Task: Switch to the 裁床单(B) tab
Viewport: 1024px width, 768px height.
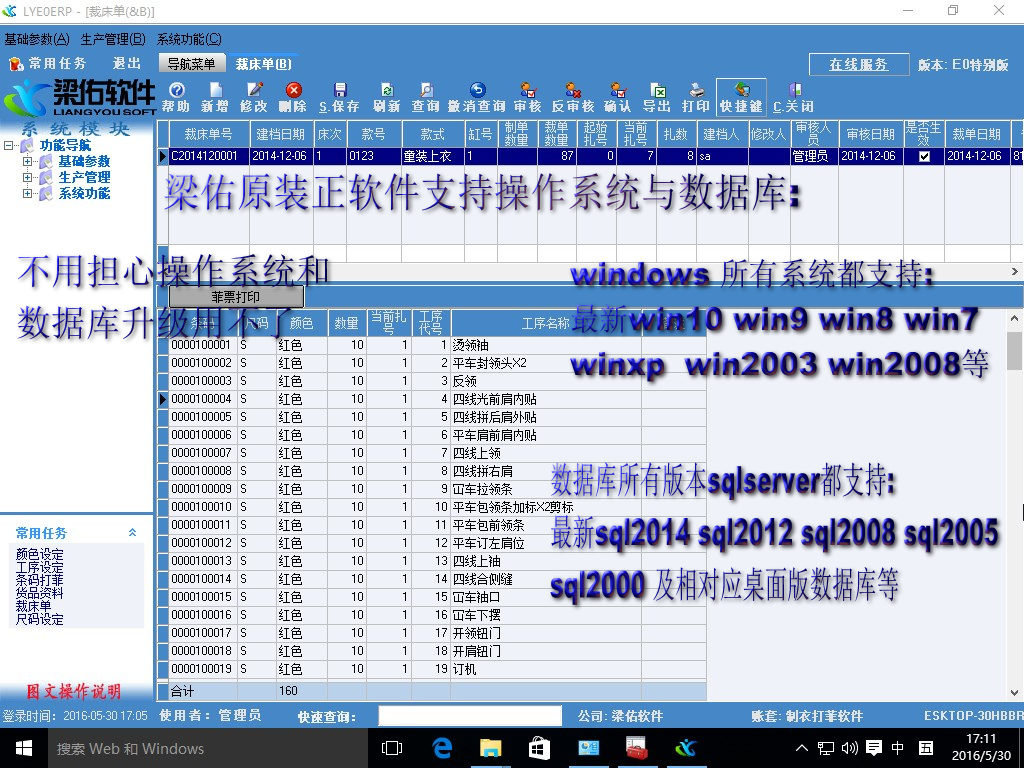Action: pos(263,63)
